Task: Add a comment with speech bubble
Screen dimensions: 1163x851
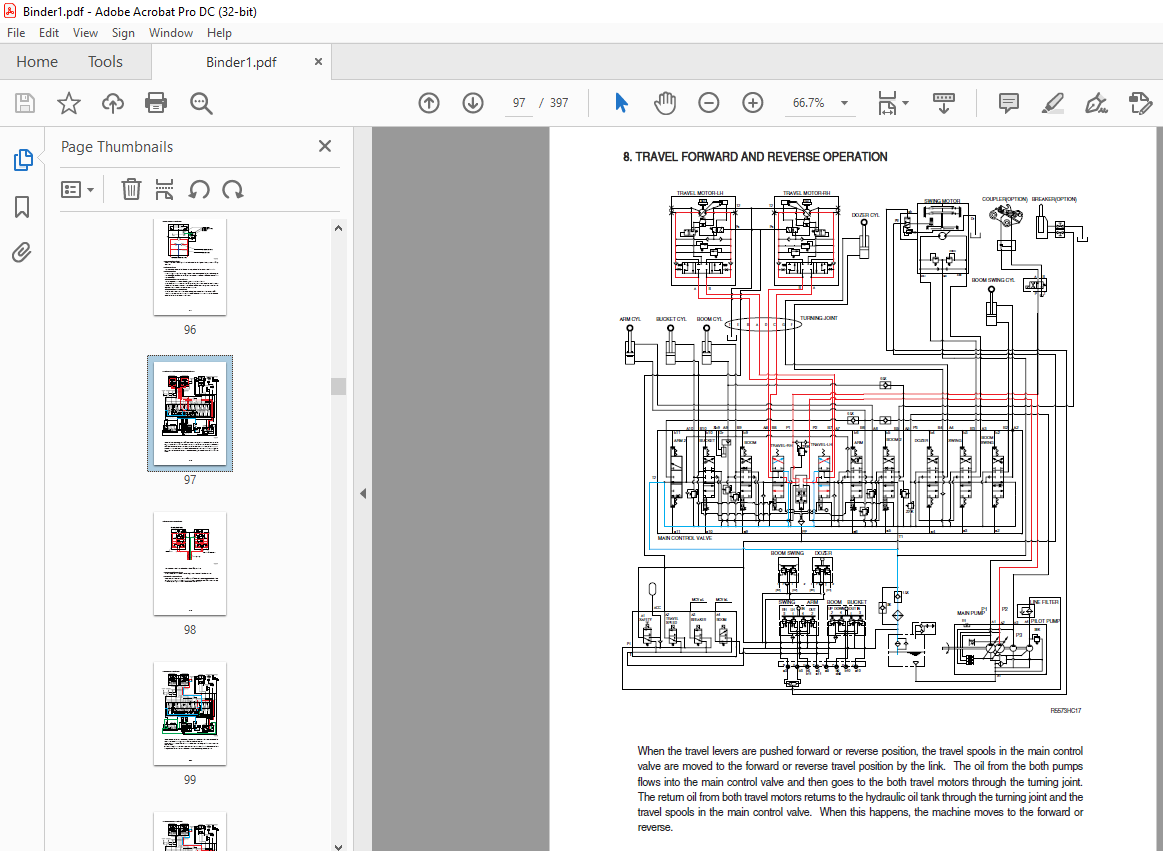Action: click(1008, 103)
